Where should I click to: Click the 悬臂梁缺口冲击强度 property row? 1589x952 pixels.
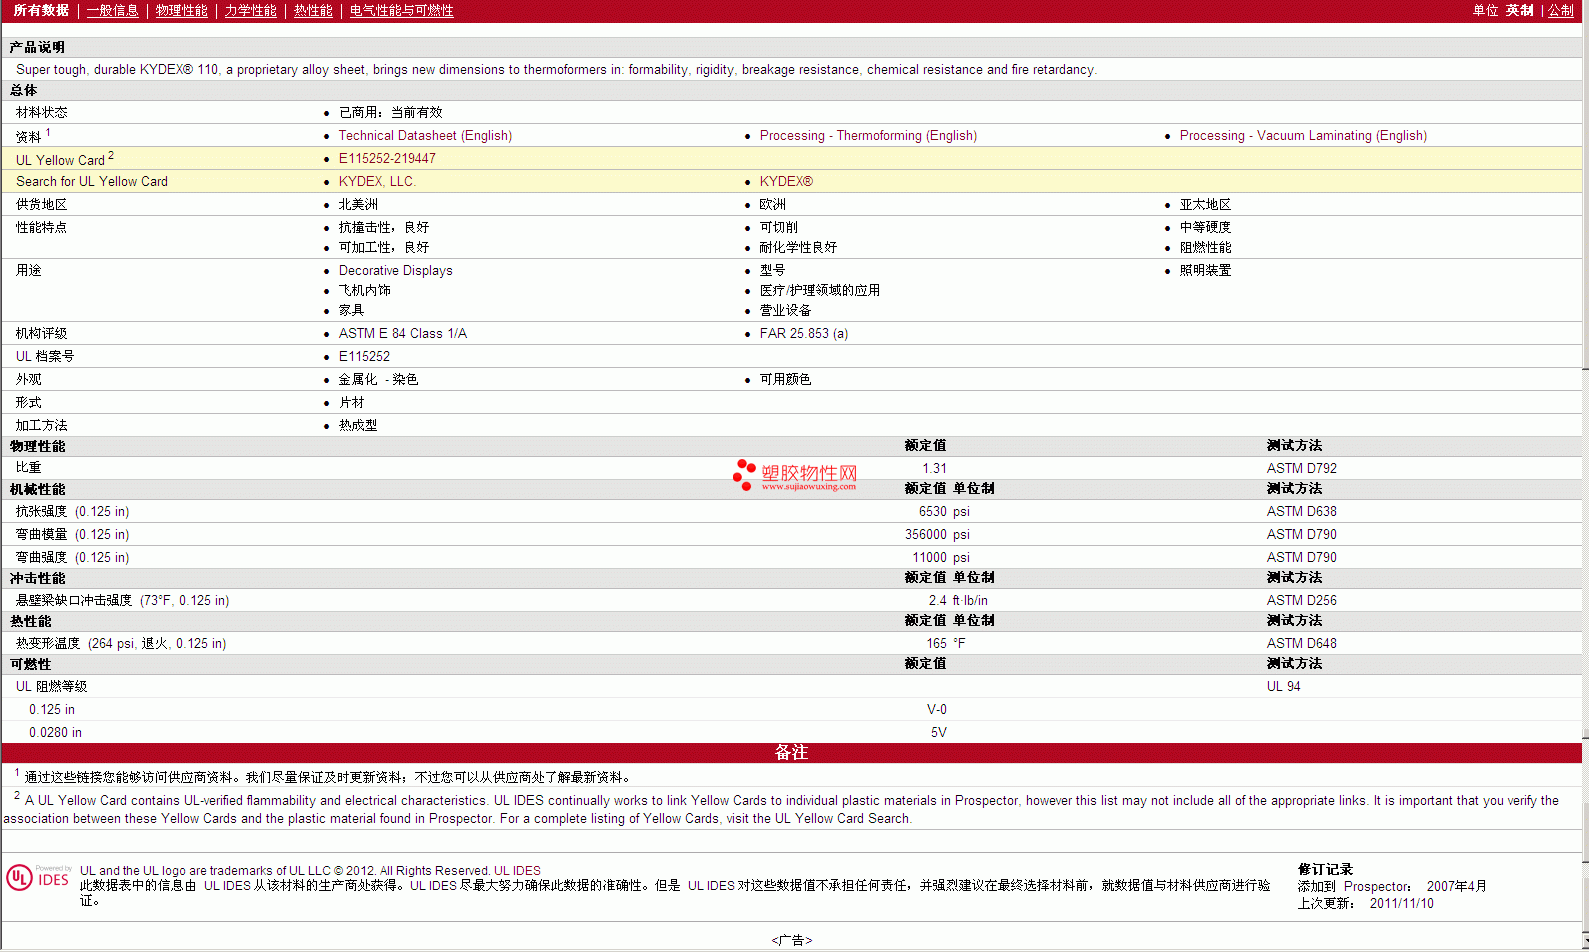coord(791,600)
